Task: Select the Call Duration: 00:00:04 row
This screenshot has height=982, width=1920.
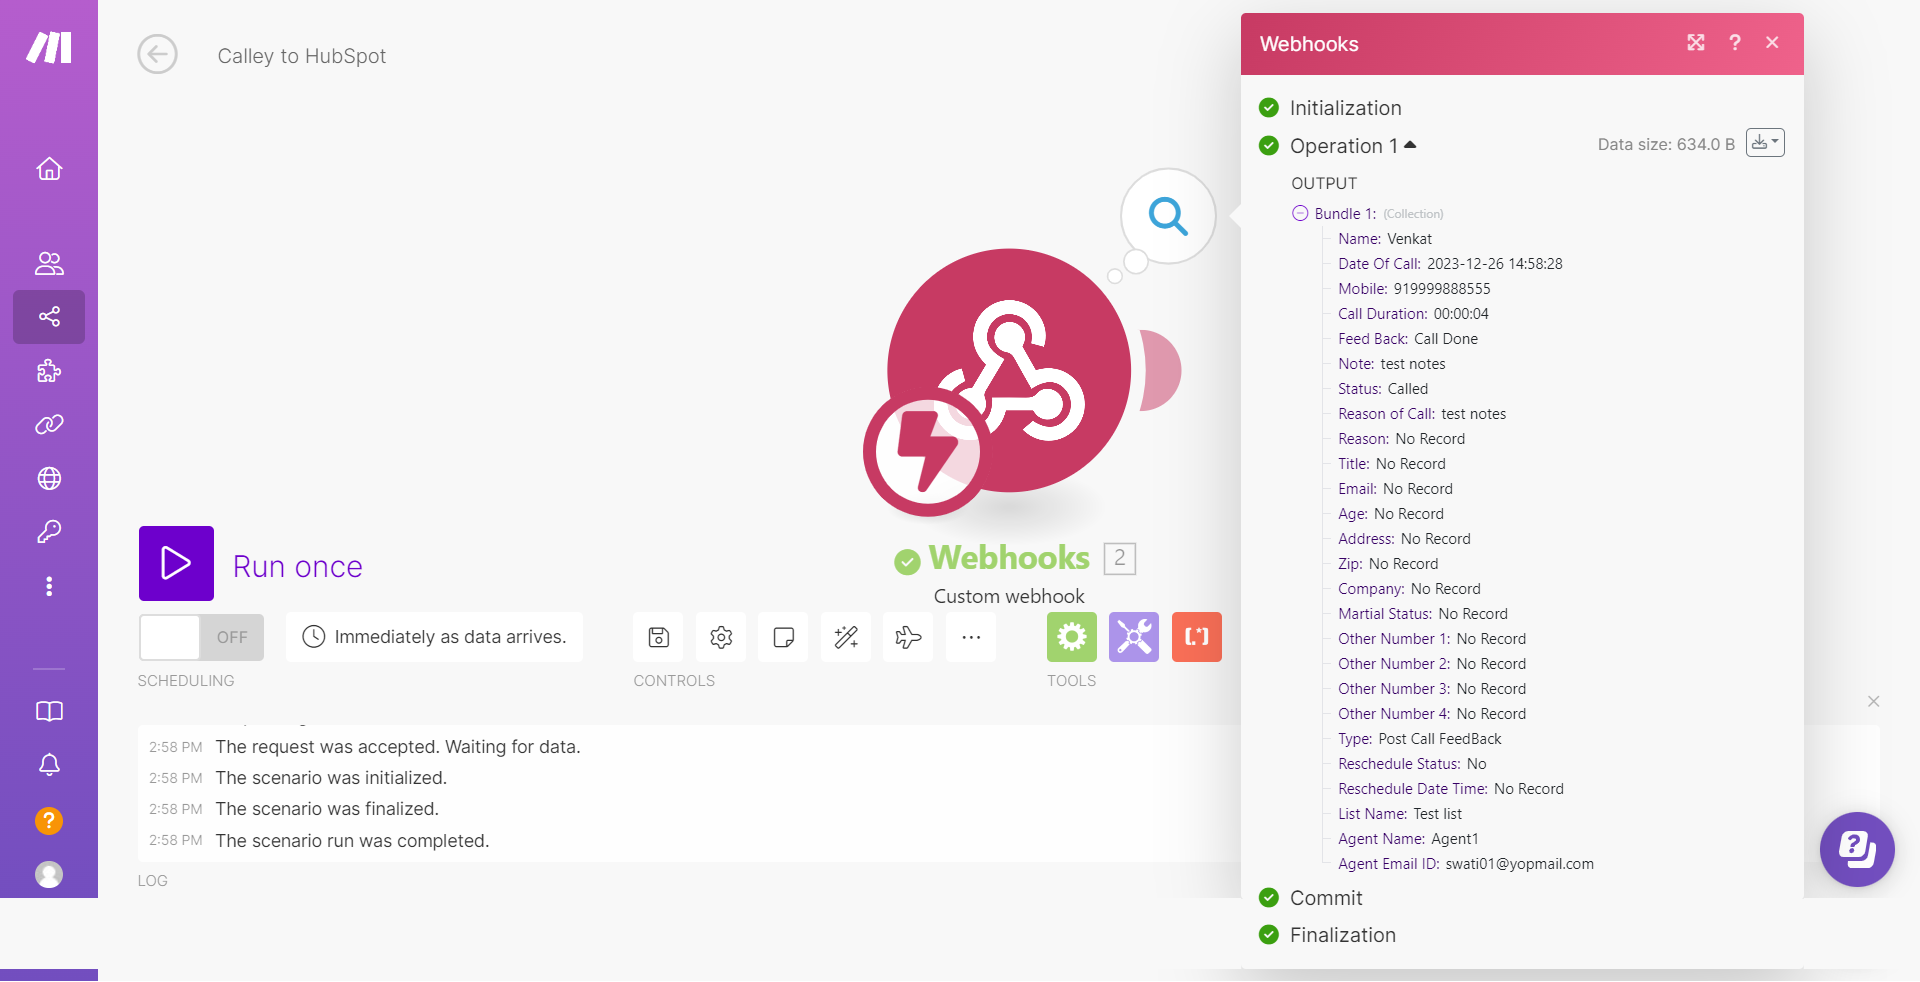Action: [x=1413, y=313]
